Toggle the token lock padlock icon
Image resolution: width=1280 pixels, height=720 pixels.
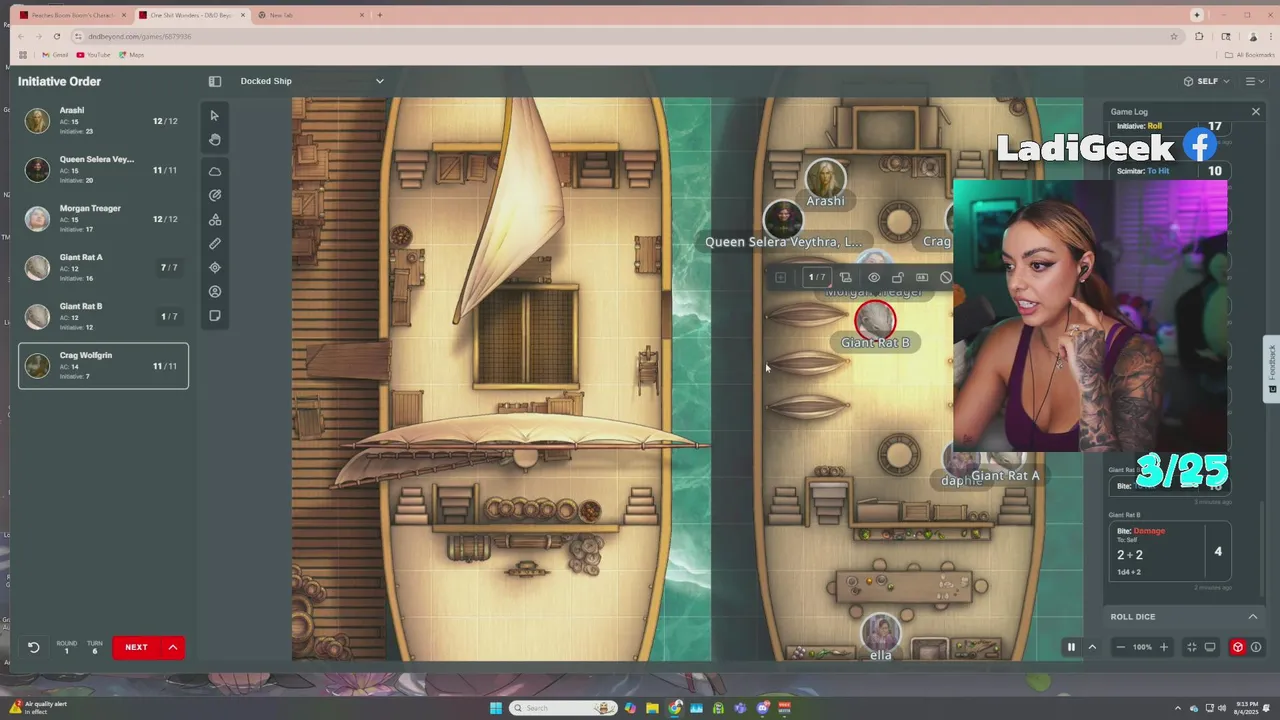coord(898,277)
